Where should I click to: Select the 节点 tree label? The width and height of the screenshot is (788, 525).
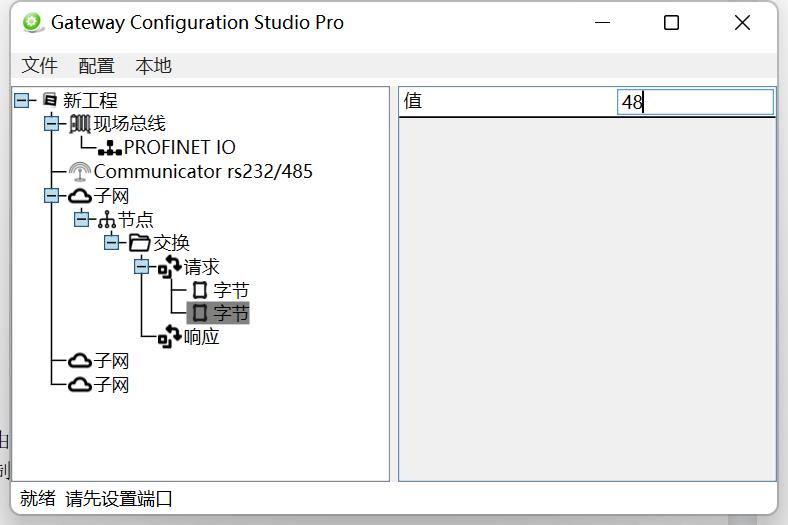135,220
